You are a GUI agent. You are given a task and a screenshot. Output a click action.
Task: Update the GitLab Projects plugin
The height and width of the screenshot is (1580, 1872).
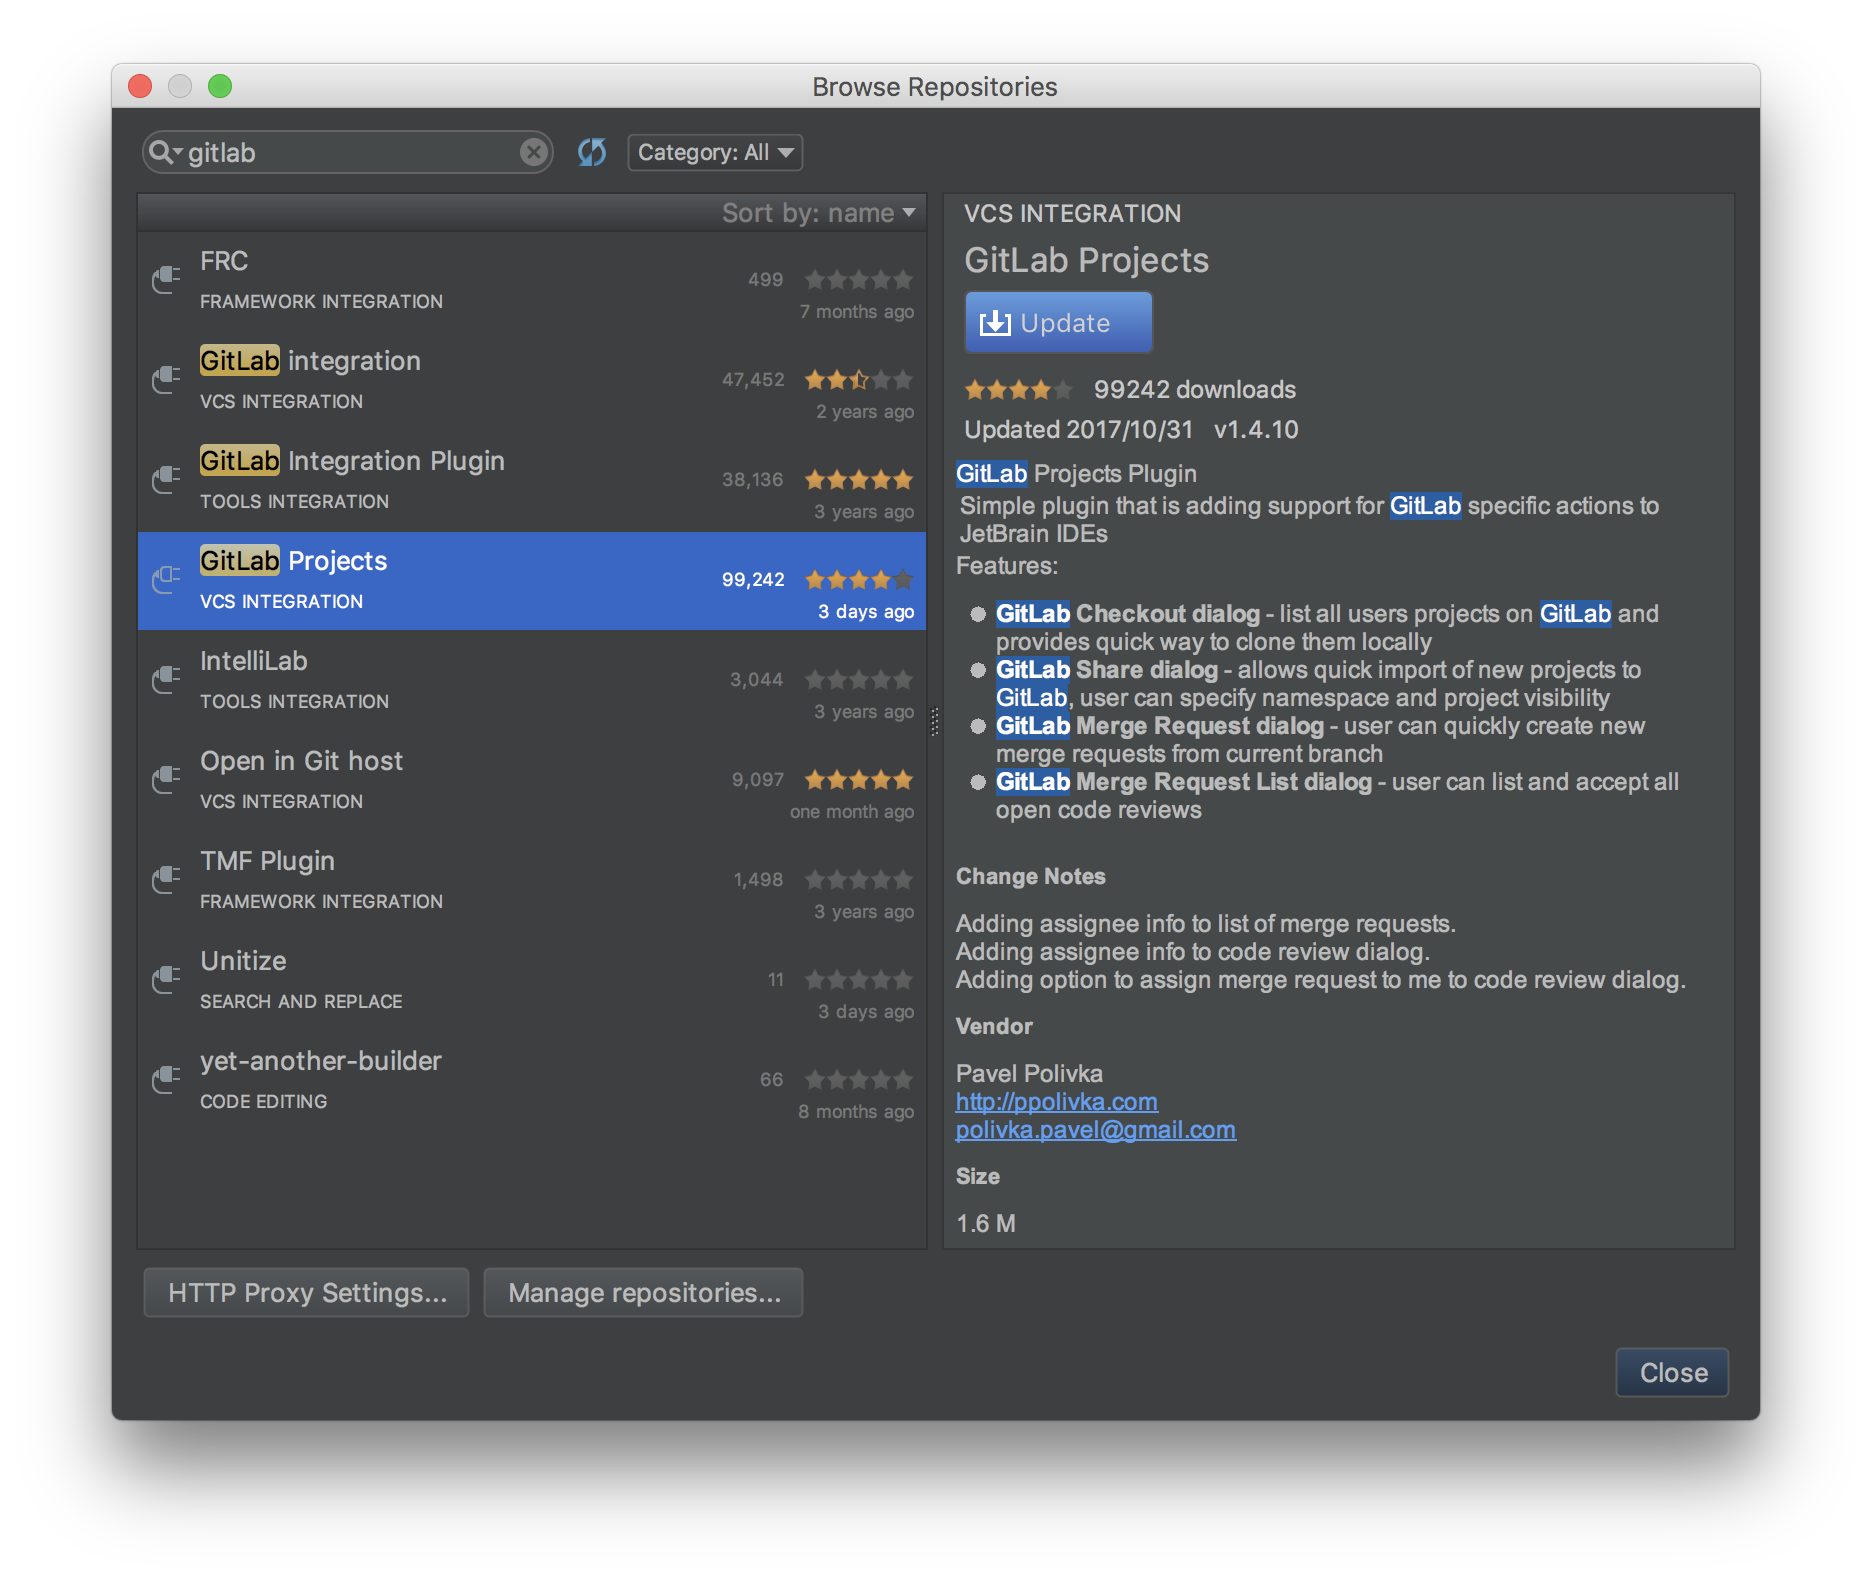pyautogui.click(x=1057, y=322)
